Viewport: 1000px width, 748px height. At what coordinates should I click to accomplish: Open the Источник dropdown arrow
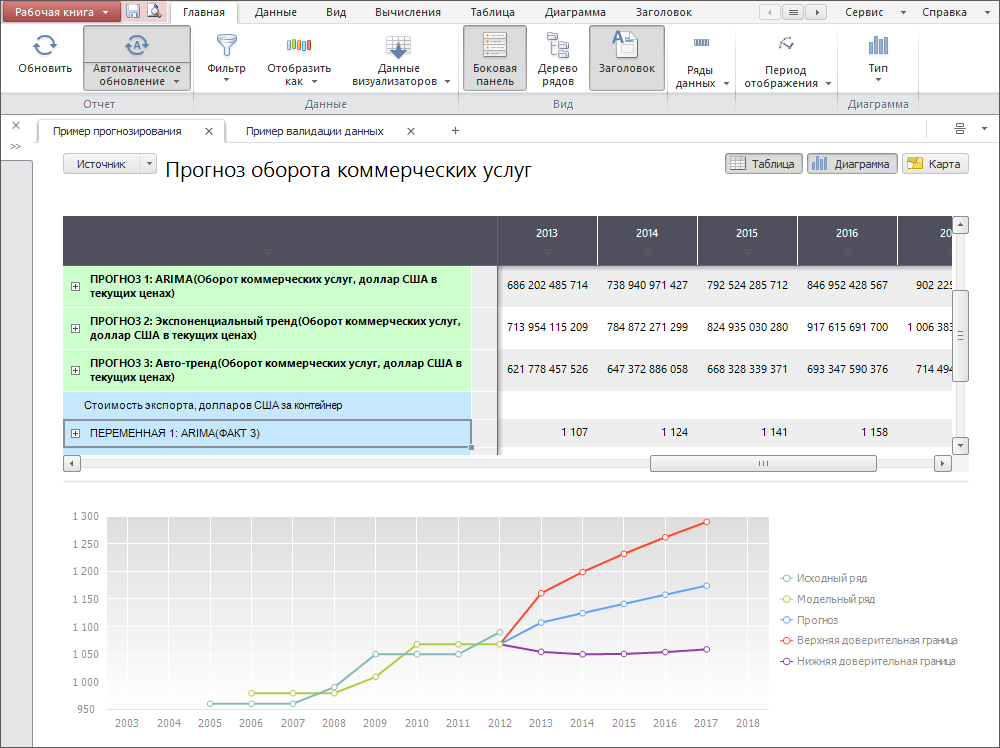(149, 164)
